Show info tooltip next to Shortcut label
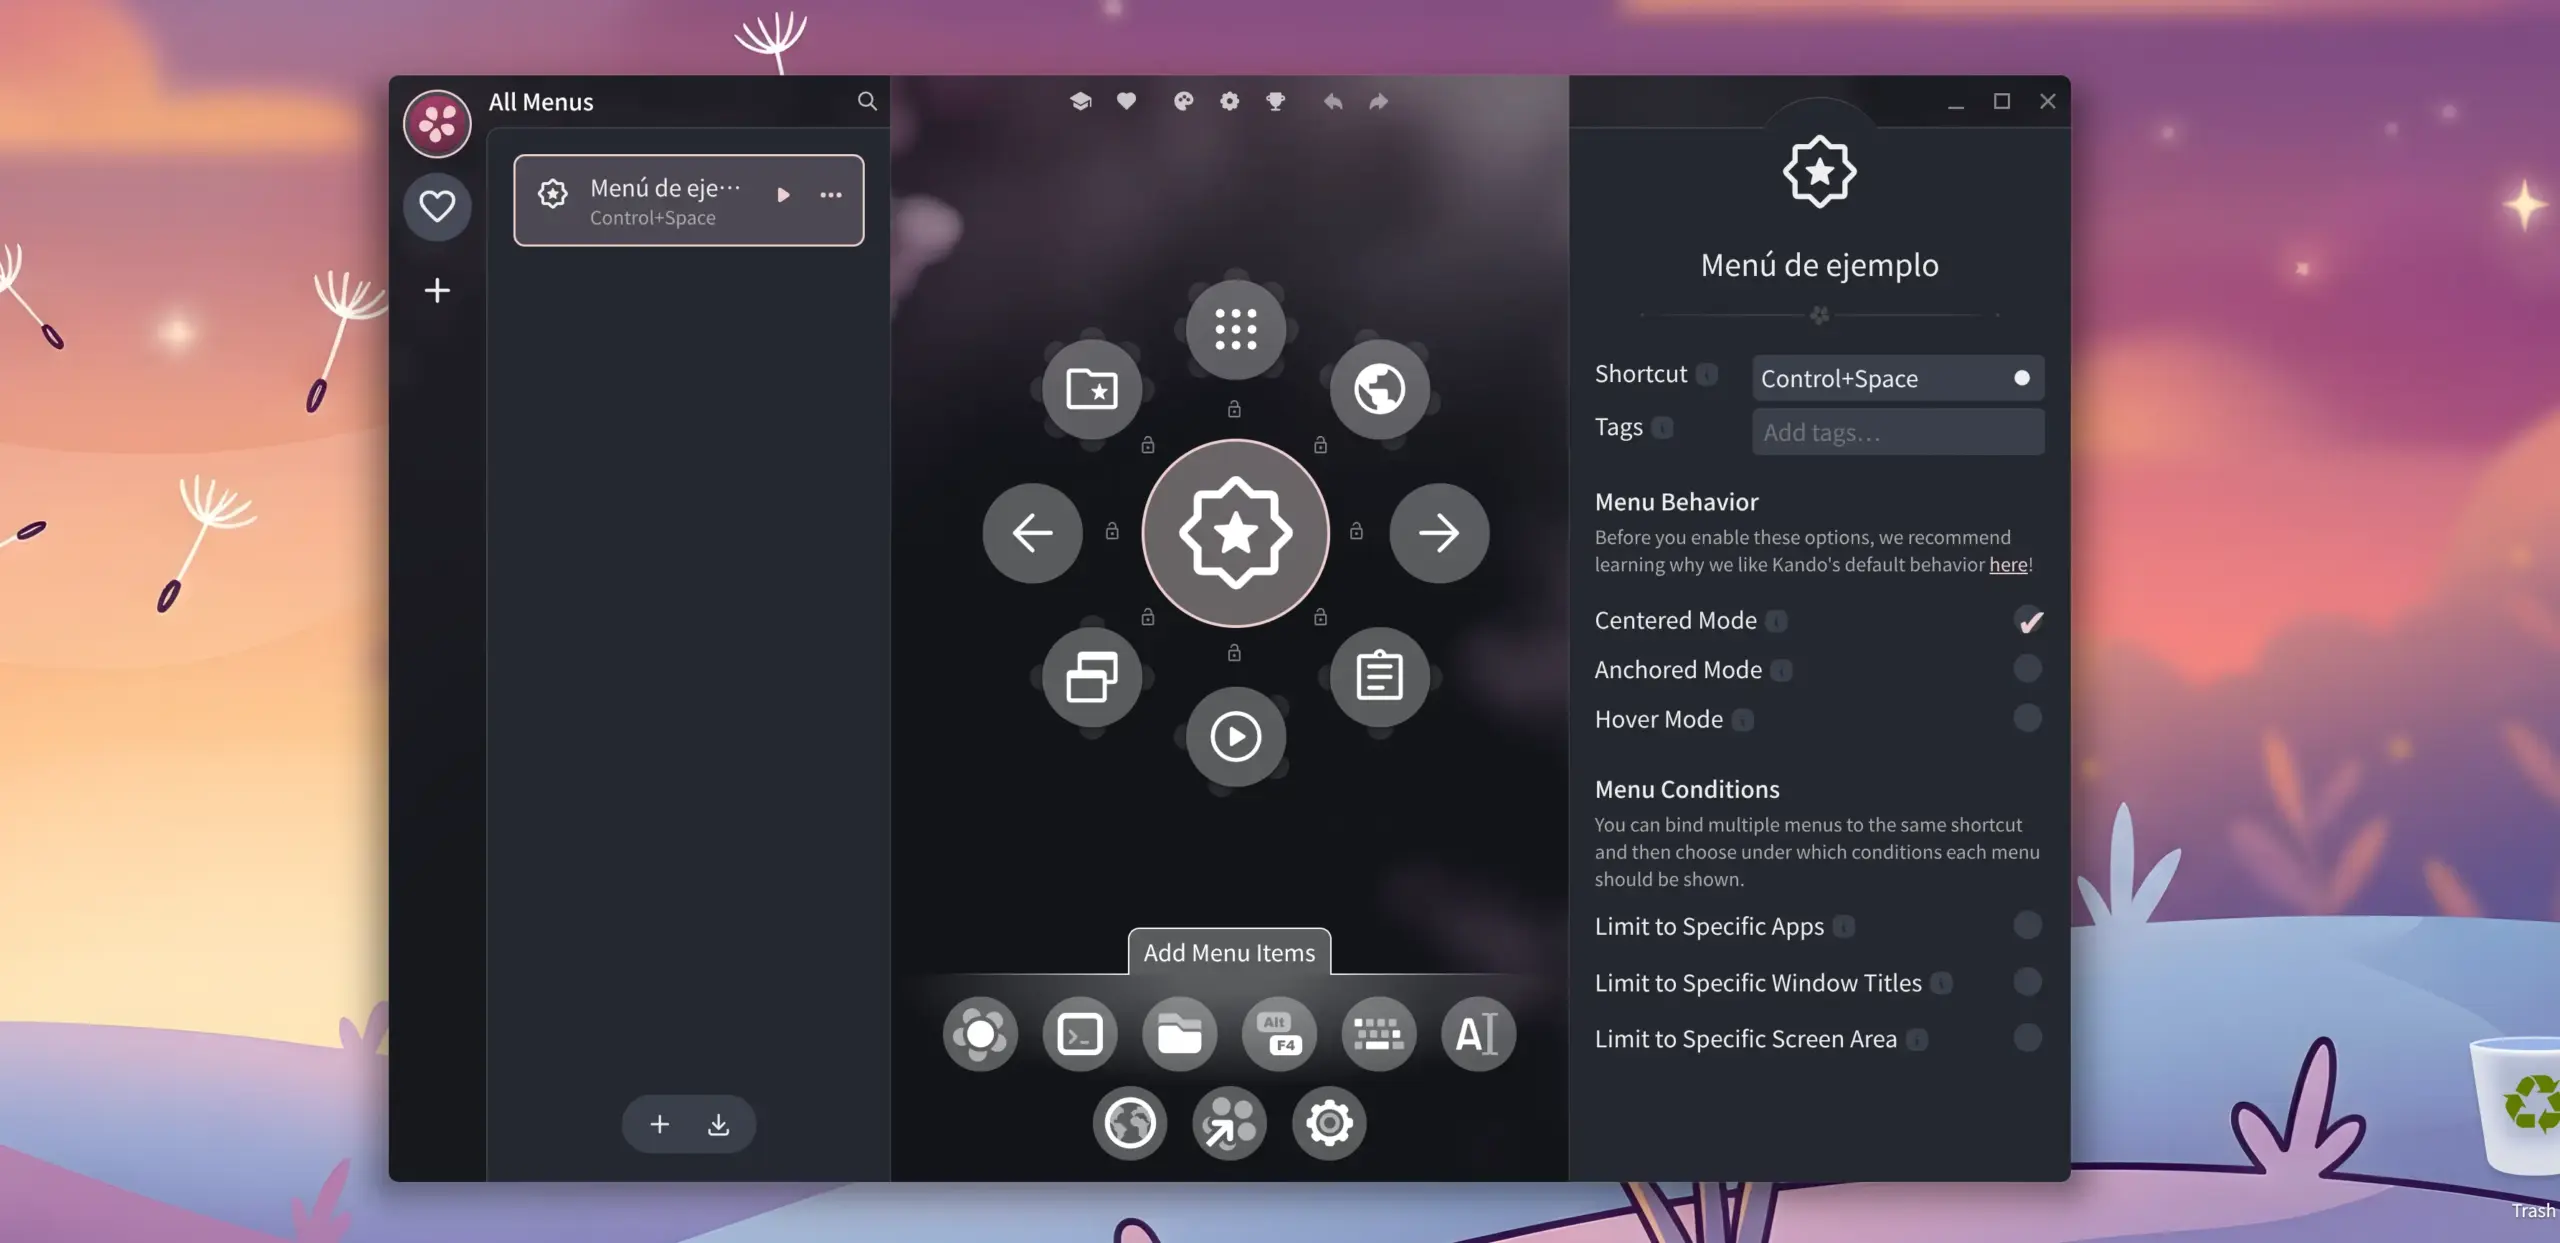Screen dimensions: 2560x1243 [1707, 374]
